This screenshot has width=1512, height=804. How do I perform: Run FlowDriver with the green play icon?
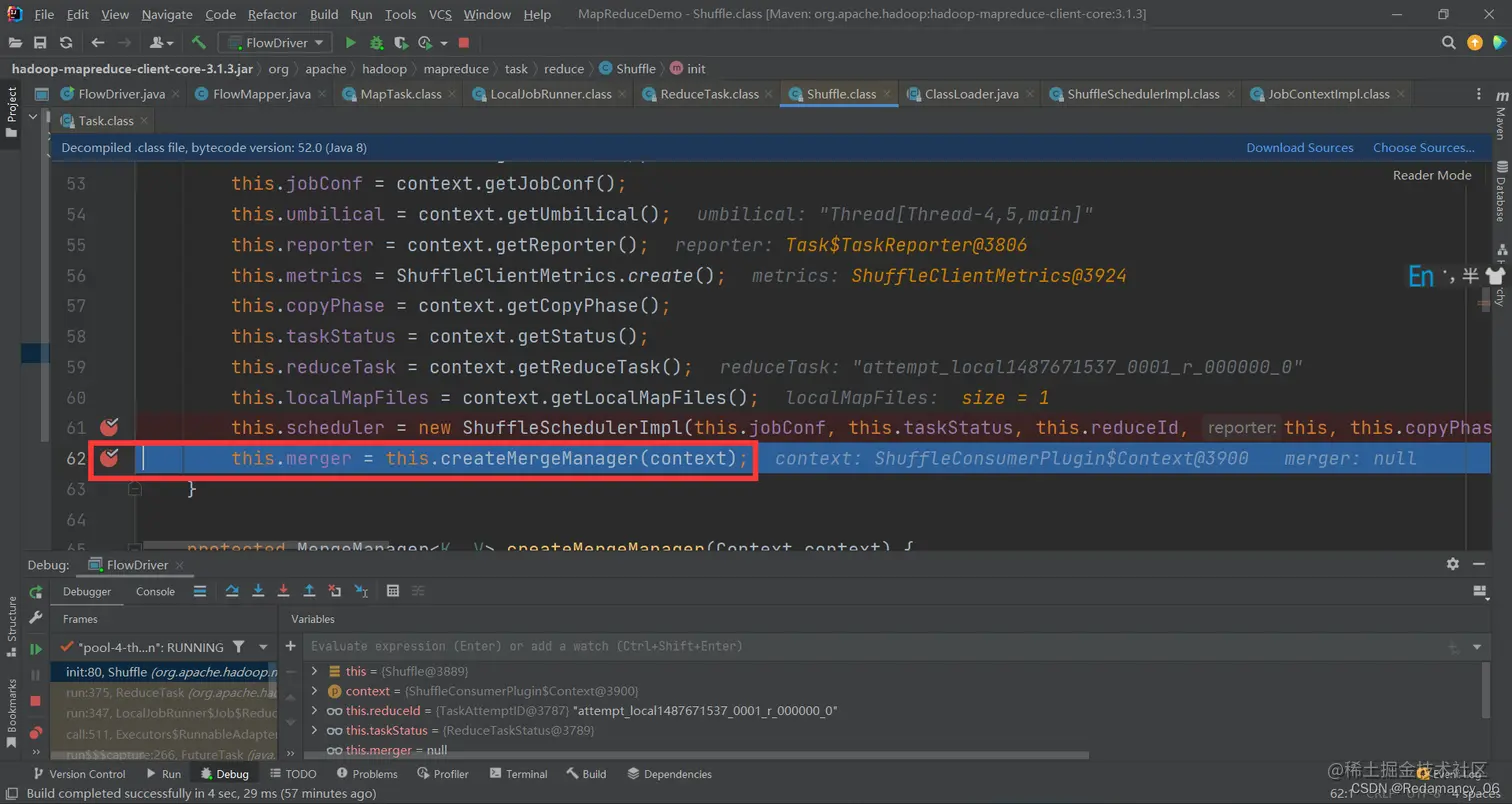point(351,43)
